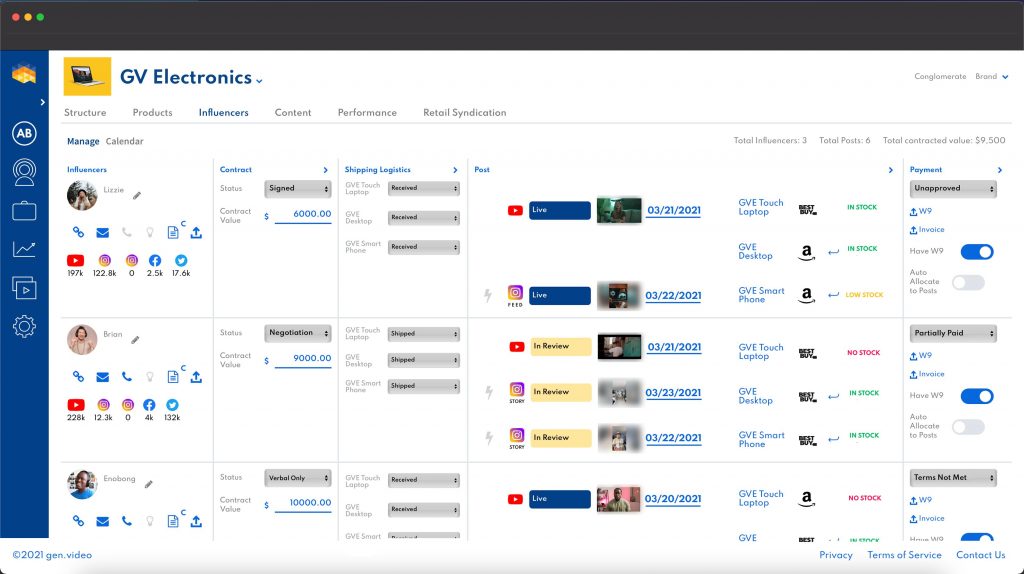Image resolution: width=1024 pixels, height=574 pixels.
Task: Open Lizzie's contract status Signed dropdown
Action: [298, 188]
